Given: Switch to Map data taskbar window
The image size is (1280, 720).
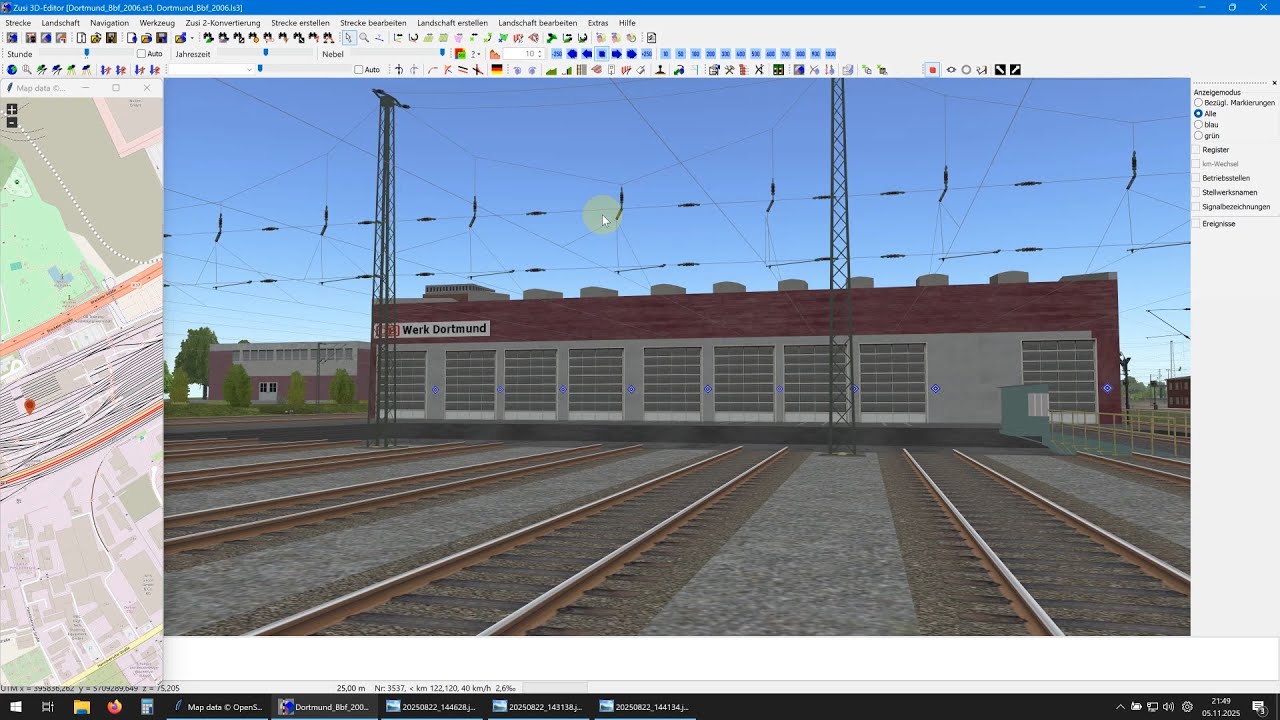Looking at the screenshot, I should (219, 707).
